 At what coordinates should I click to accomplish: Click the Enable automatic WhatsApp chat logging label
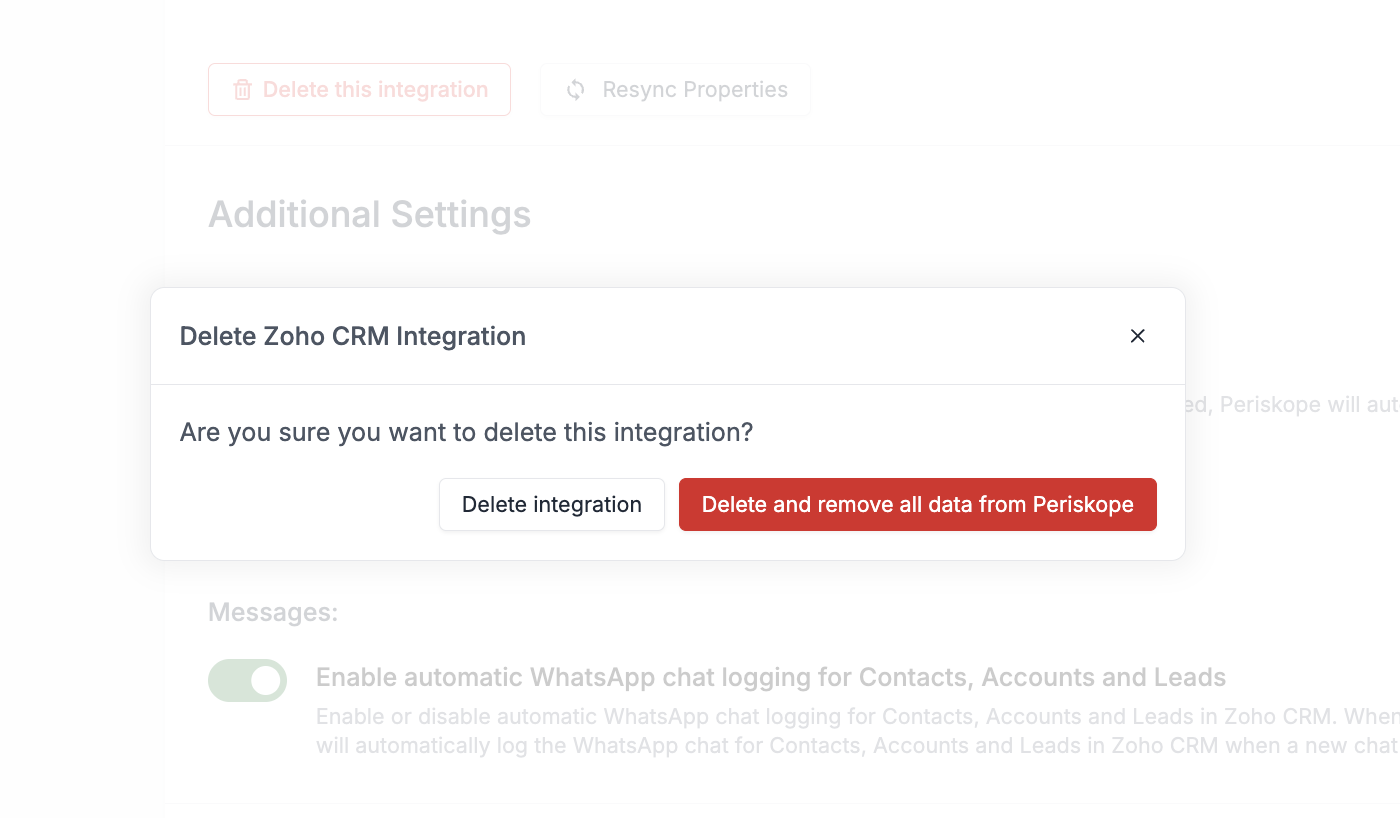pos(770,678)
